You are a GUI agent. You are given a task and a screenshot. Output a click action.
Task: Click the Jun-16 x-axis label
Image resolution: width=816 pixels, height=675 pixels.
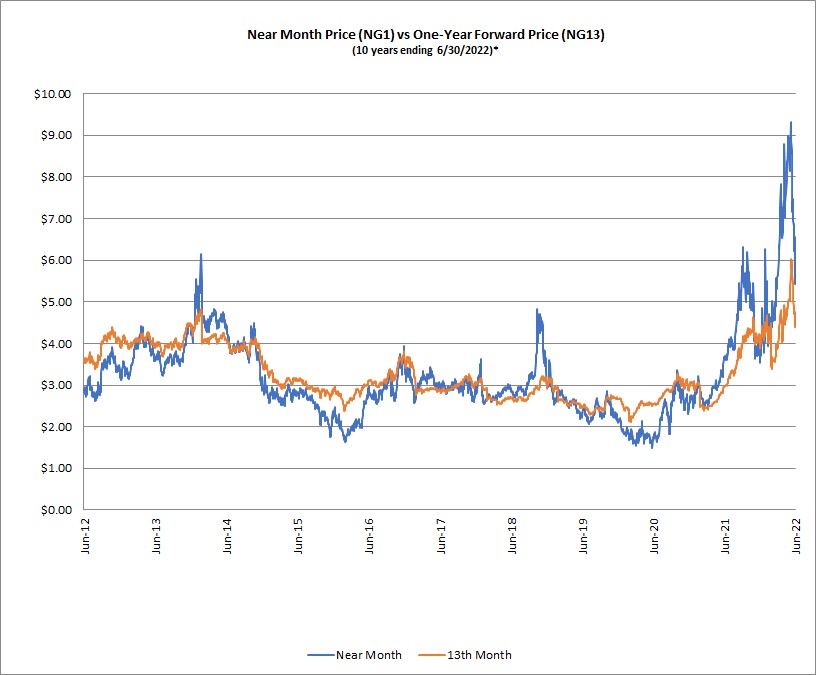(369, 536)
